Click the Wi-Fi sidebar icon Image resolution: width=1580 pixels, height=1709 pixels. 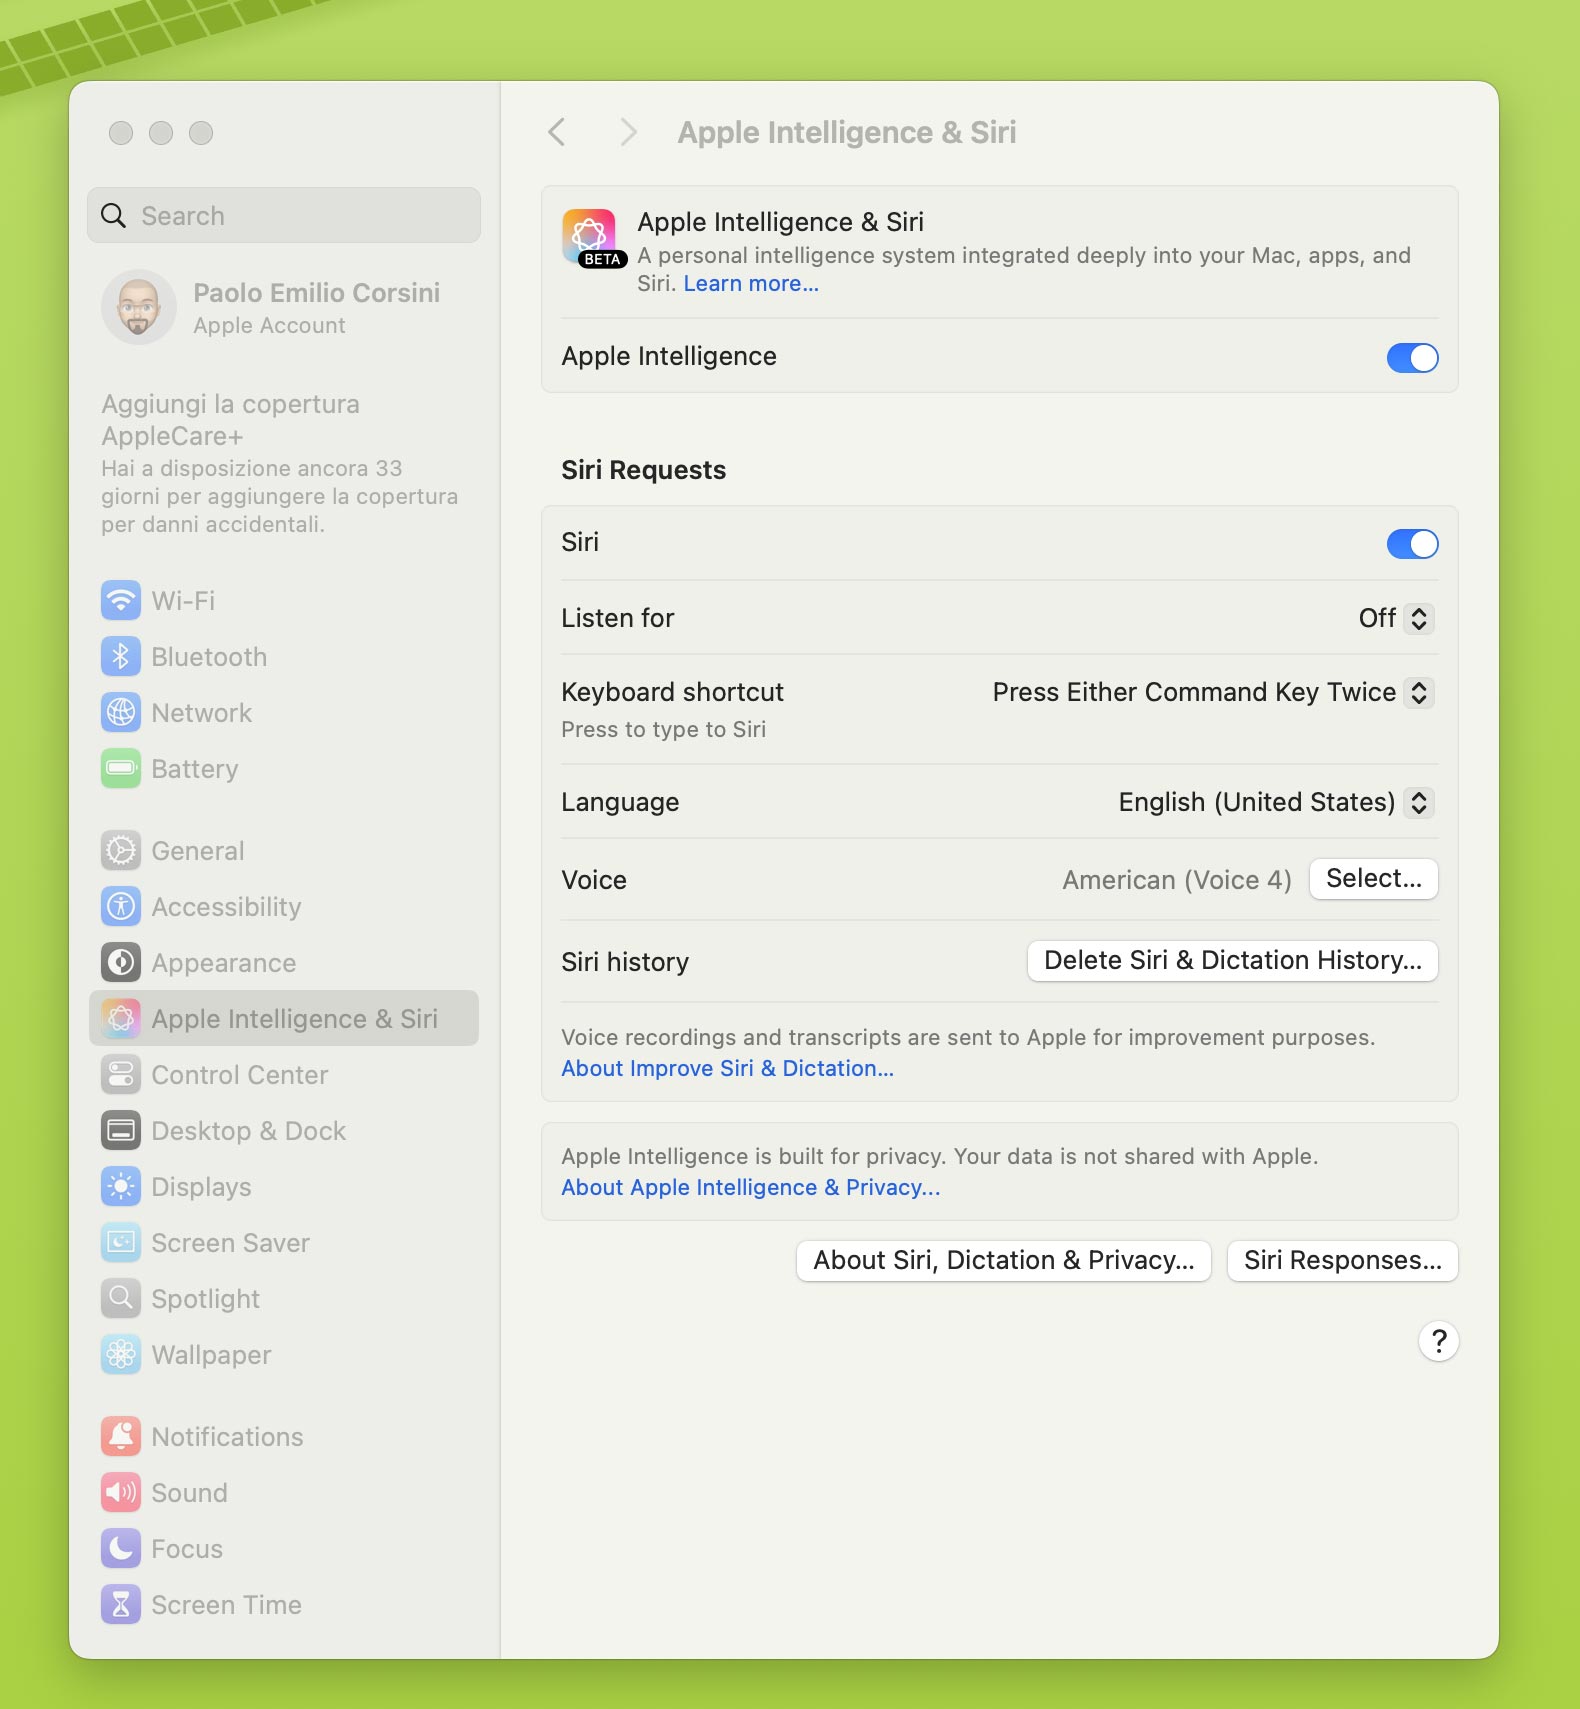[121, 600]
